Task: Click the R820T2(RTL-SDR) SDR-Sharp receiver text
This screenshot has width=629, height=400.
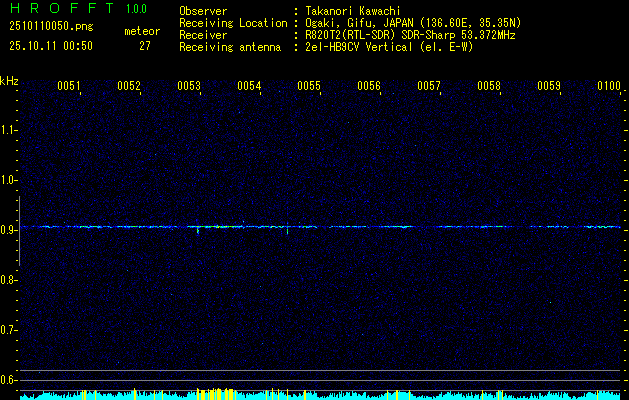Action: pos(410,35)
